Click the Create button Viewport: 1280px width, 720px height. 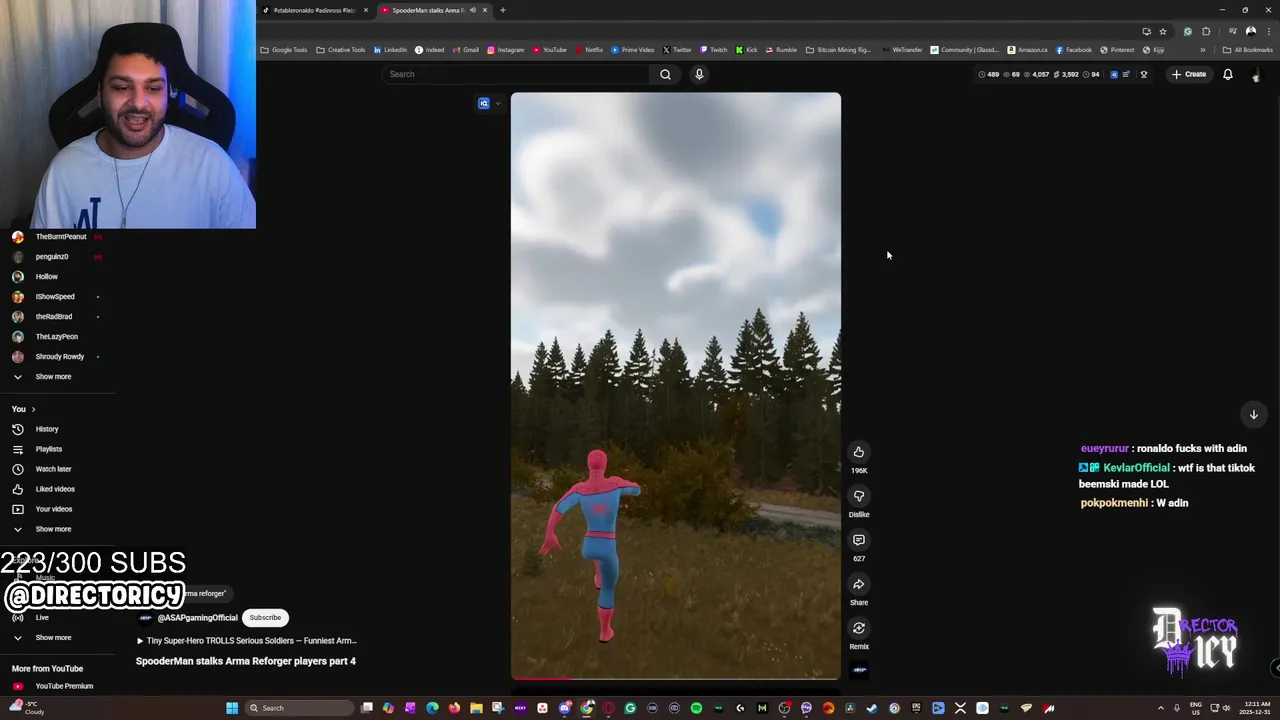click(x=1189, y=74)
